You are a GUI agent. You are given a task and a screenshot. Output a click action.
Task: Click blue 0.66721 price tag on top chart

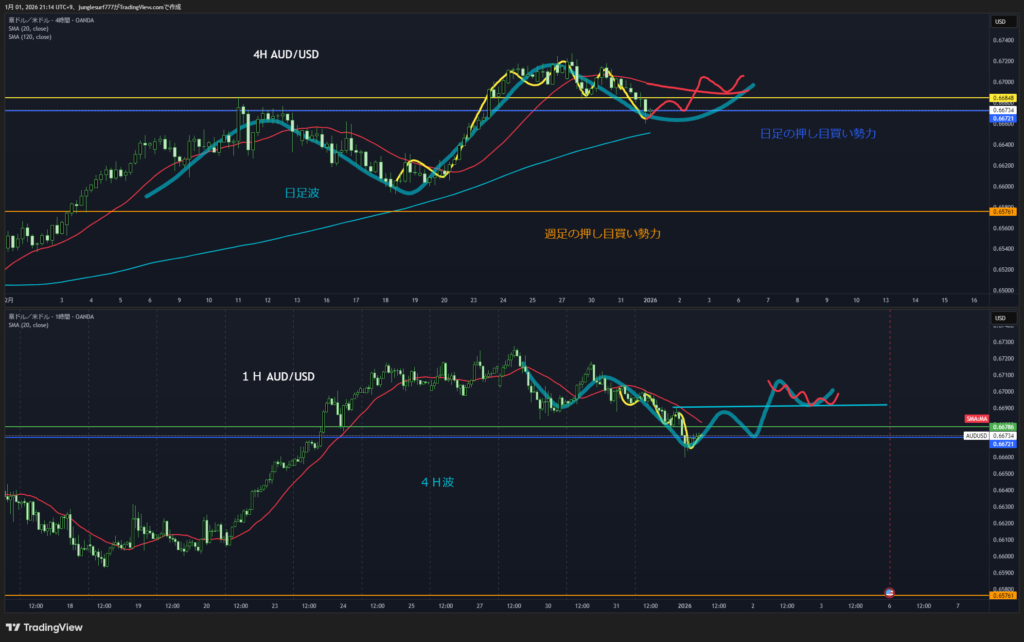point(1003,119)
